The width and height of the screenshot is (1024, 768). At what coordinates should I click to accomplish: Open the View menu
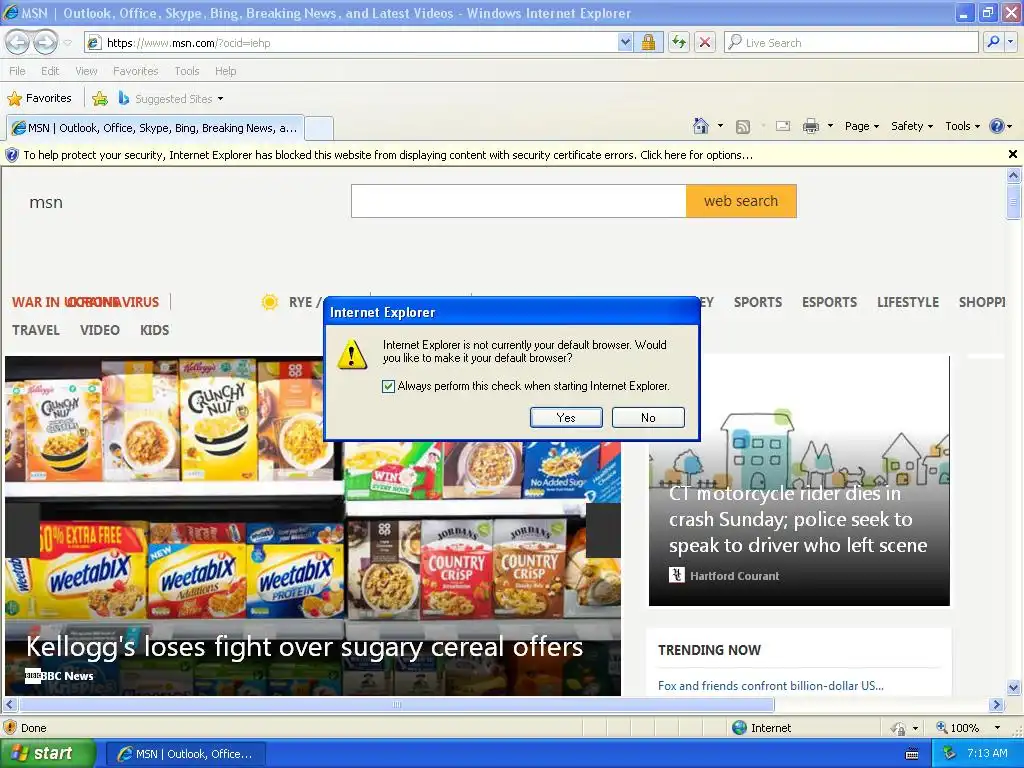pos(86,71)
